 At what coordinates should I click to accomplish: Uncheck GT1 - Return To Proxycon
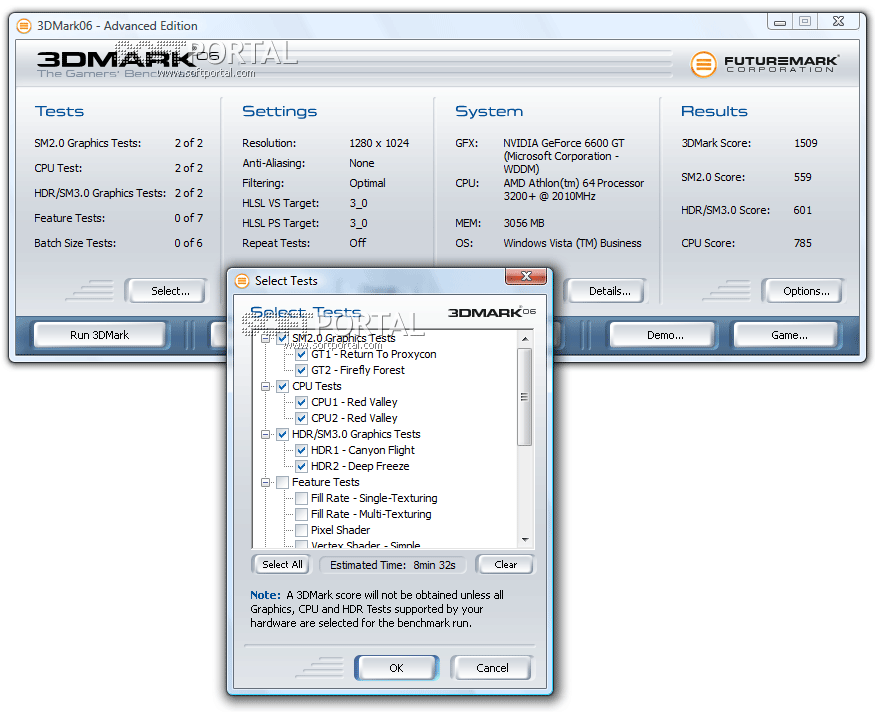pos(301,354)
